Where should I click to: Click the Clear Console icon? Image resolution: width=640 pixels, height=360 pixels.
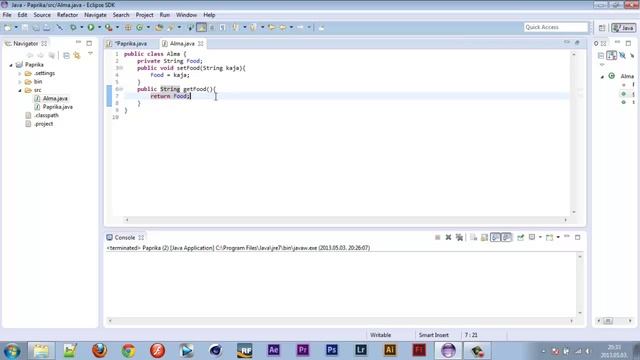point(473,237)
